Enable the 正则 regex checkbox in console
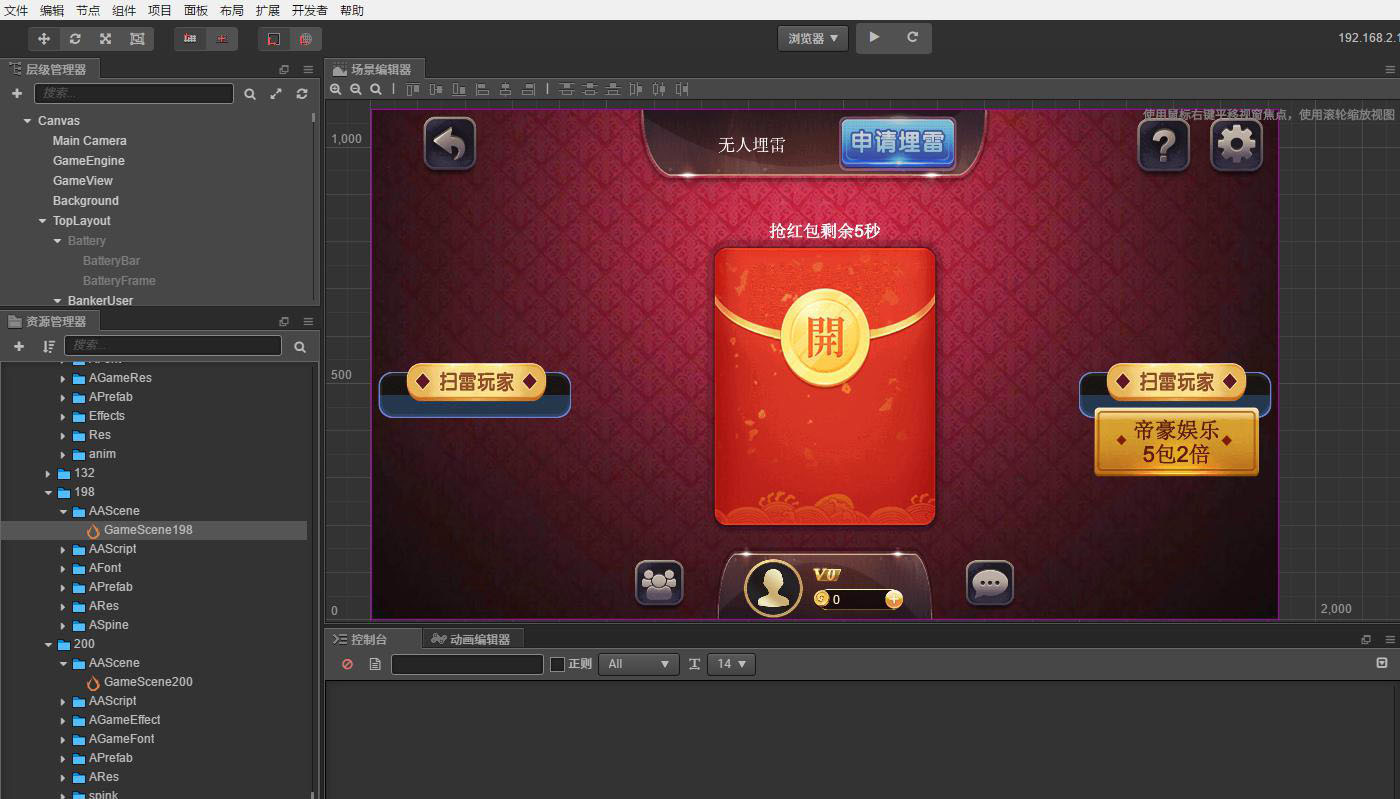 [x=557, y=663]
